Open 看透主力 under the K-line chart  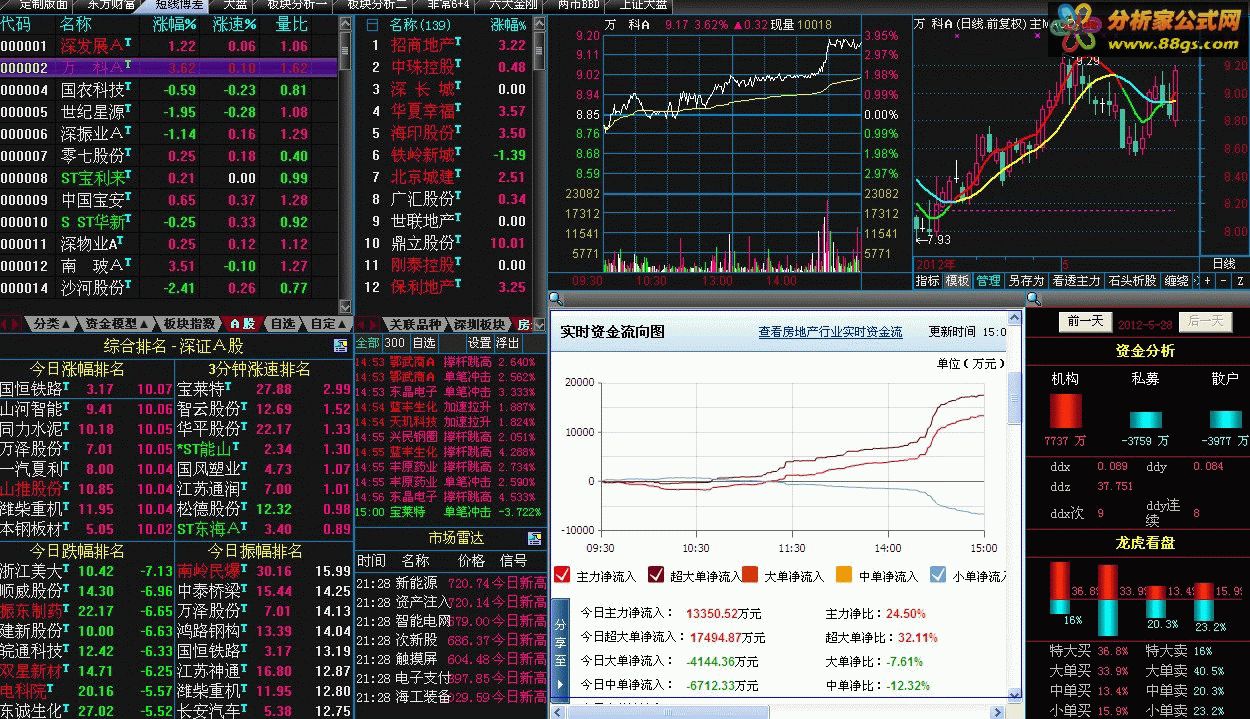coord(1076,281)
